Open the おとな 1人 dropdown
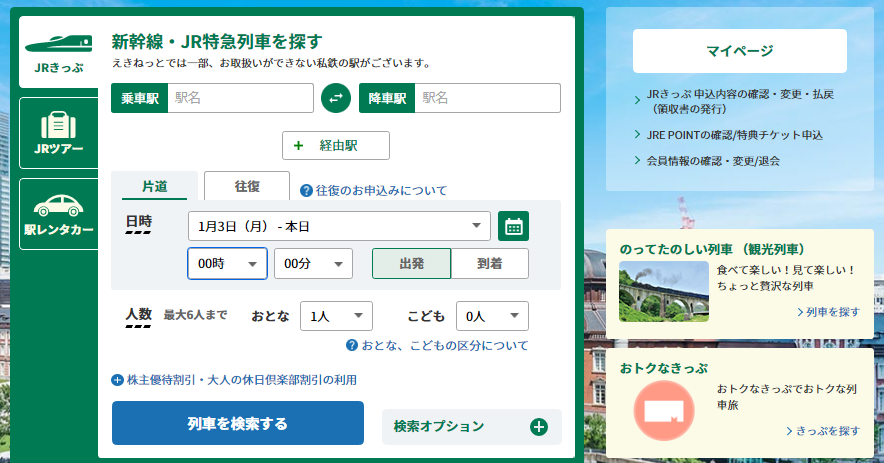The width and height of the screenshot is (884, 463). tap(337, 316)
